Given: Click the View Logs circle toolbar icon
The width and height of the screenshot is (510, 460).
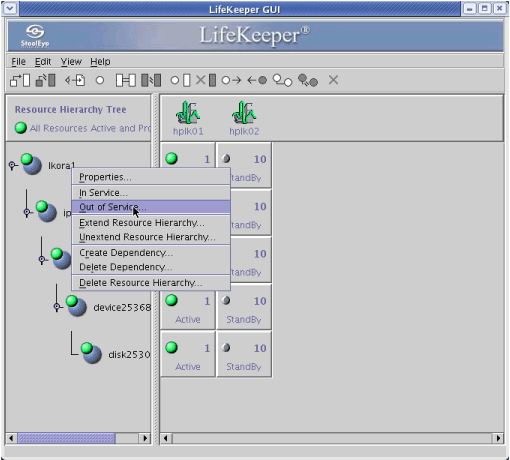Looking at the screenshot, I should click(x=100, y=80).
